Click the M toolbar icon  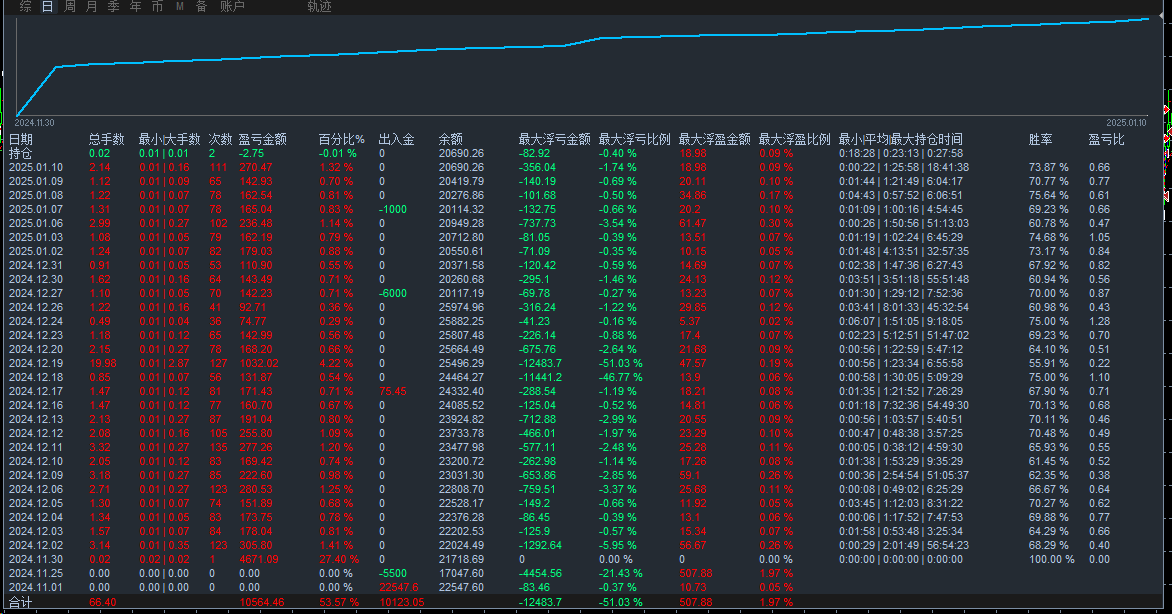pyautogui.click(x=180, y=6)
